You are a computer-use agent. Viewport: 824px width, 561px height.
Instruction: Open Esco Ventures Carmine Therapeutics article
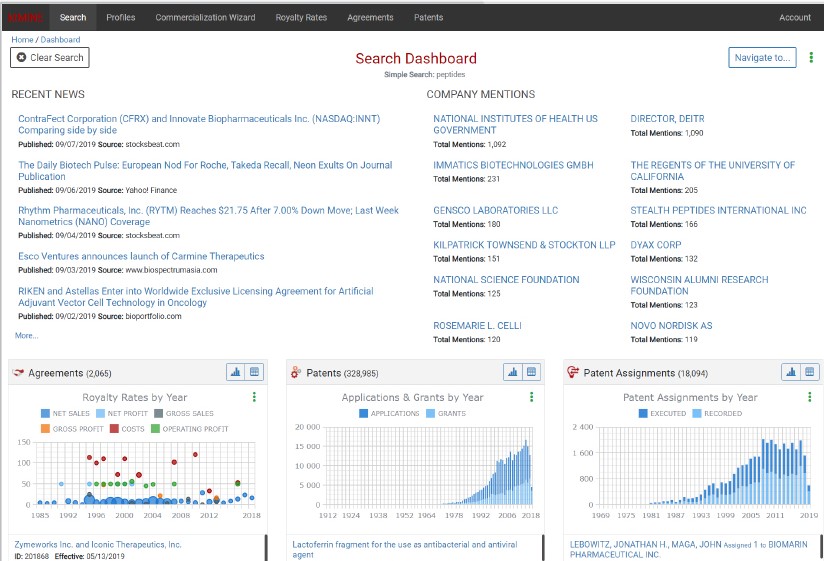click(141, 256)
